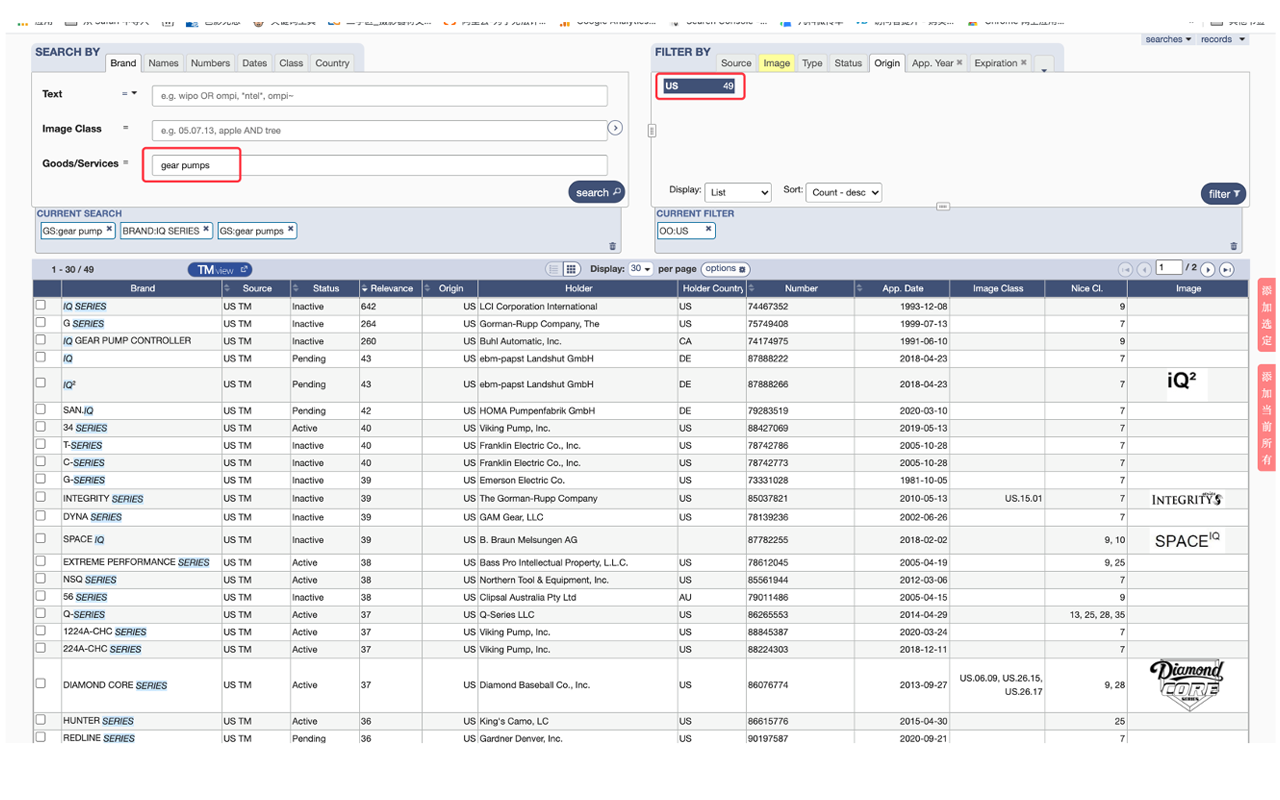Remove the GS:gear pump search tag
This screenshot has height=800, width=1280.
[109, 229]
